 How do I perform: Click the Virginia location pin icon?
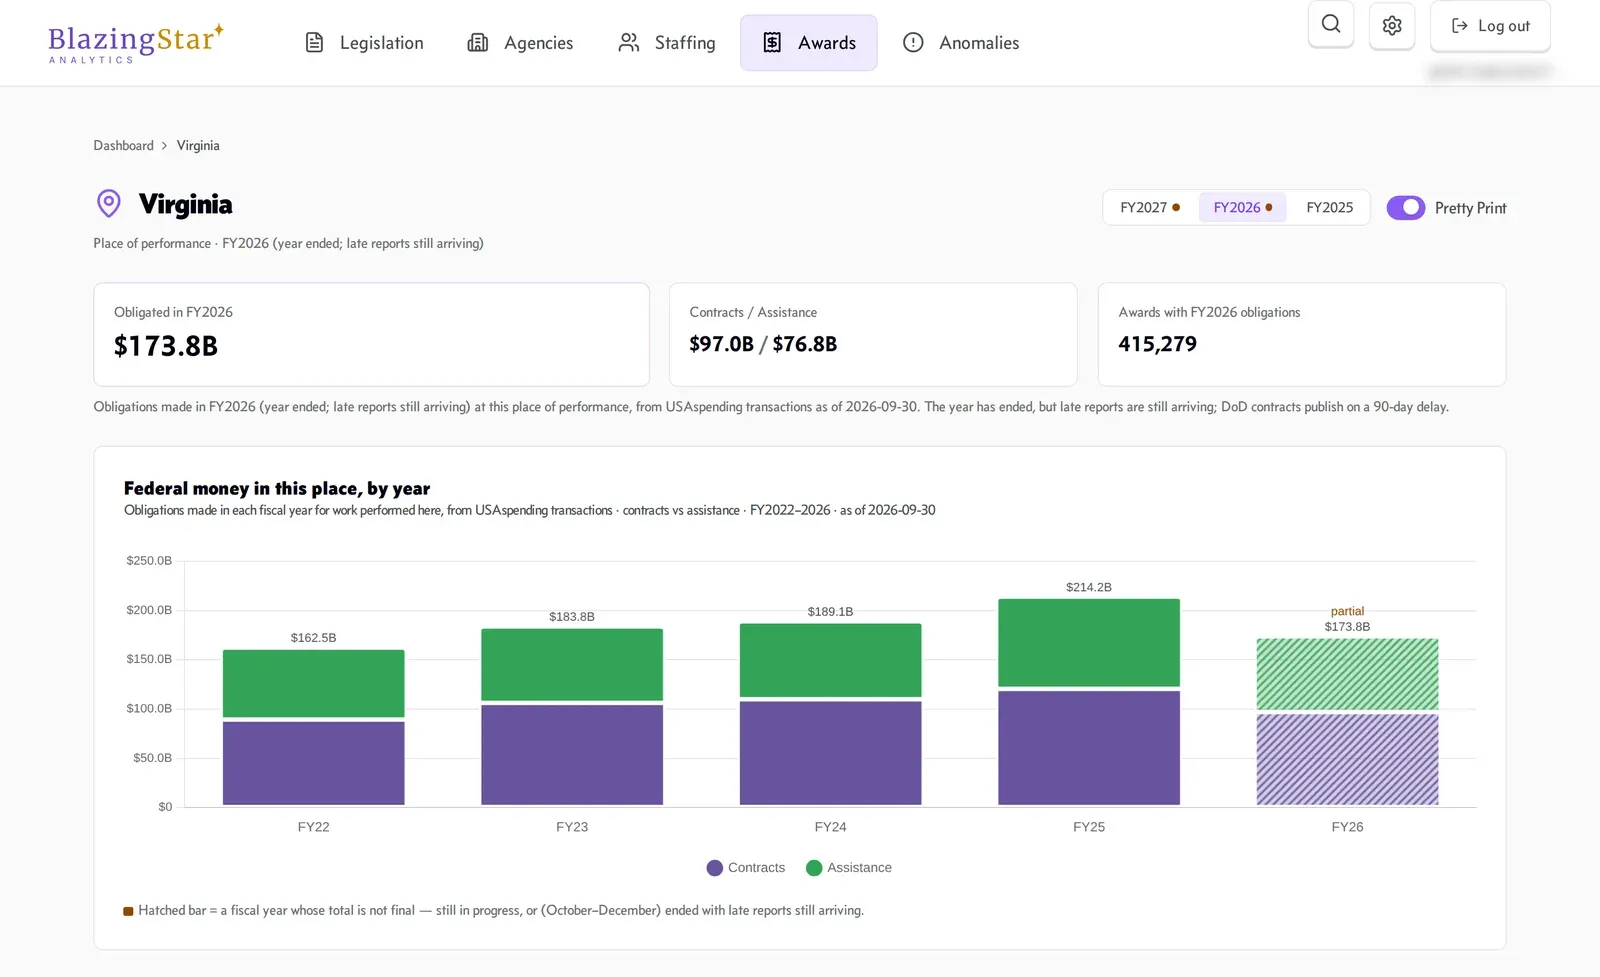(x=108, y=204)
